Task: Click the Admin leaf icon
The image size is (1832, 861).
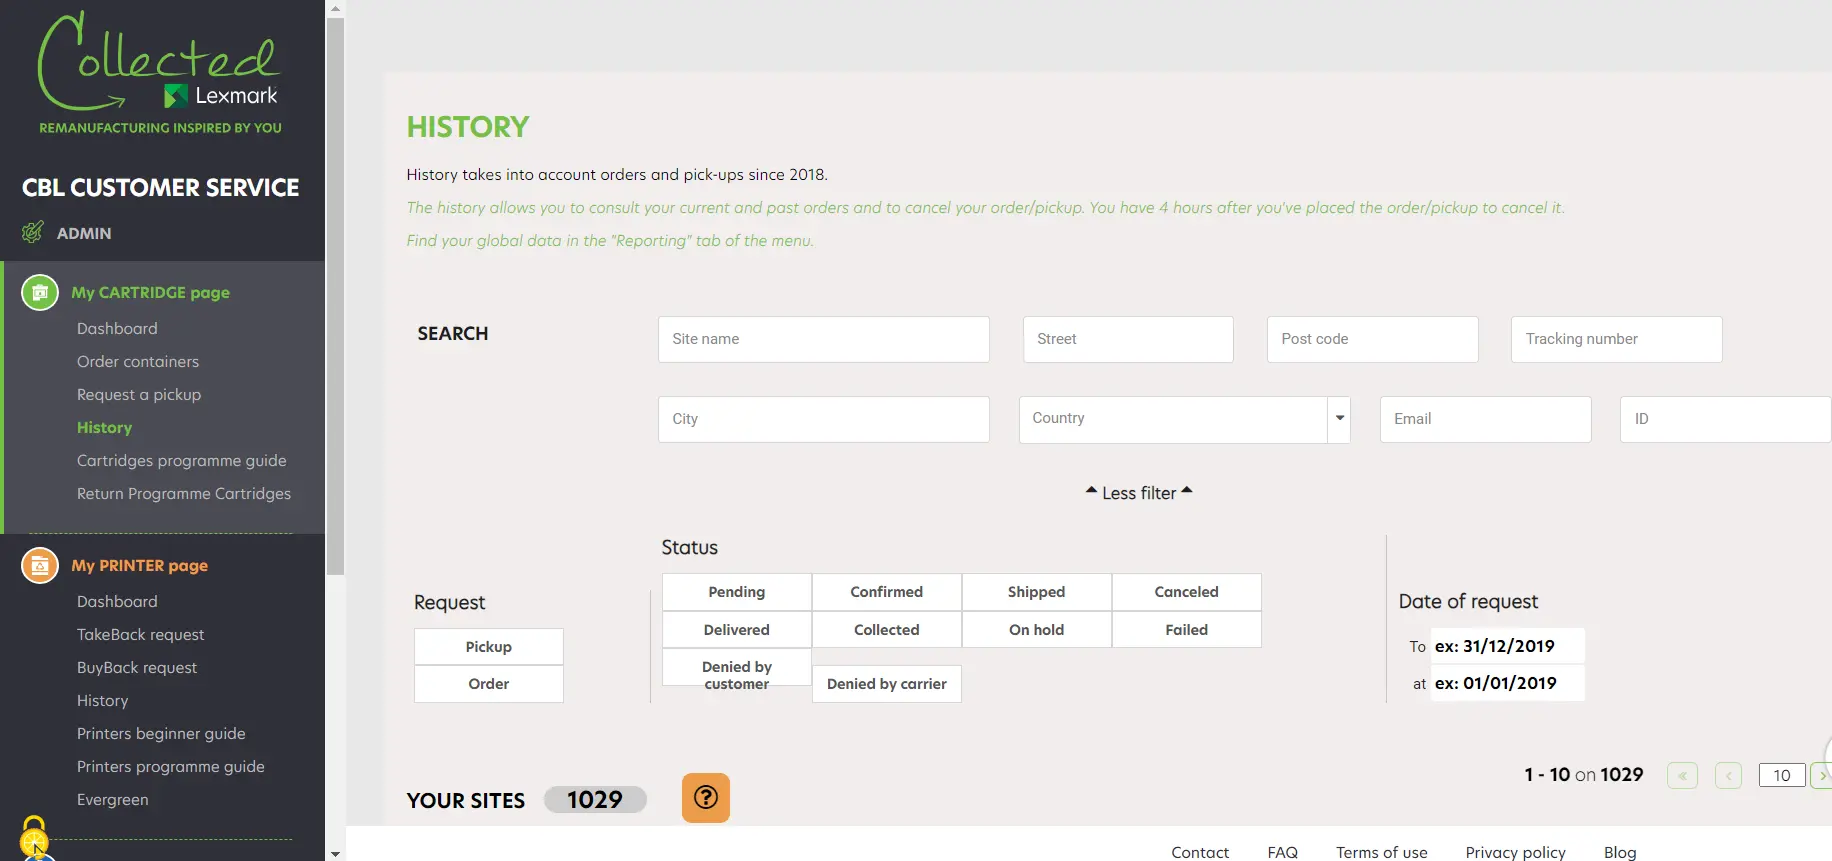Action: (x=33, y=233)
